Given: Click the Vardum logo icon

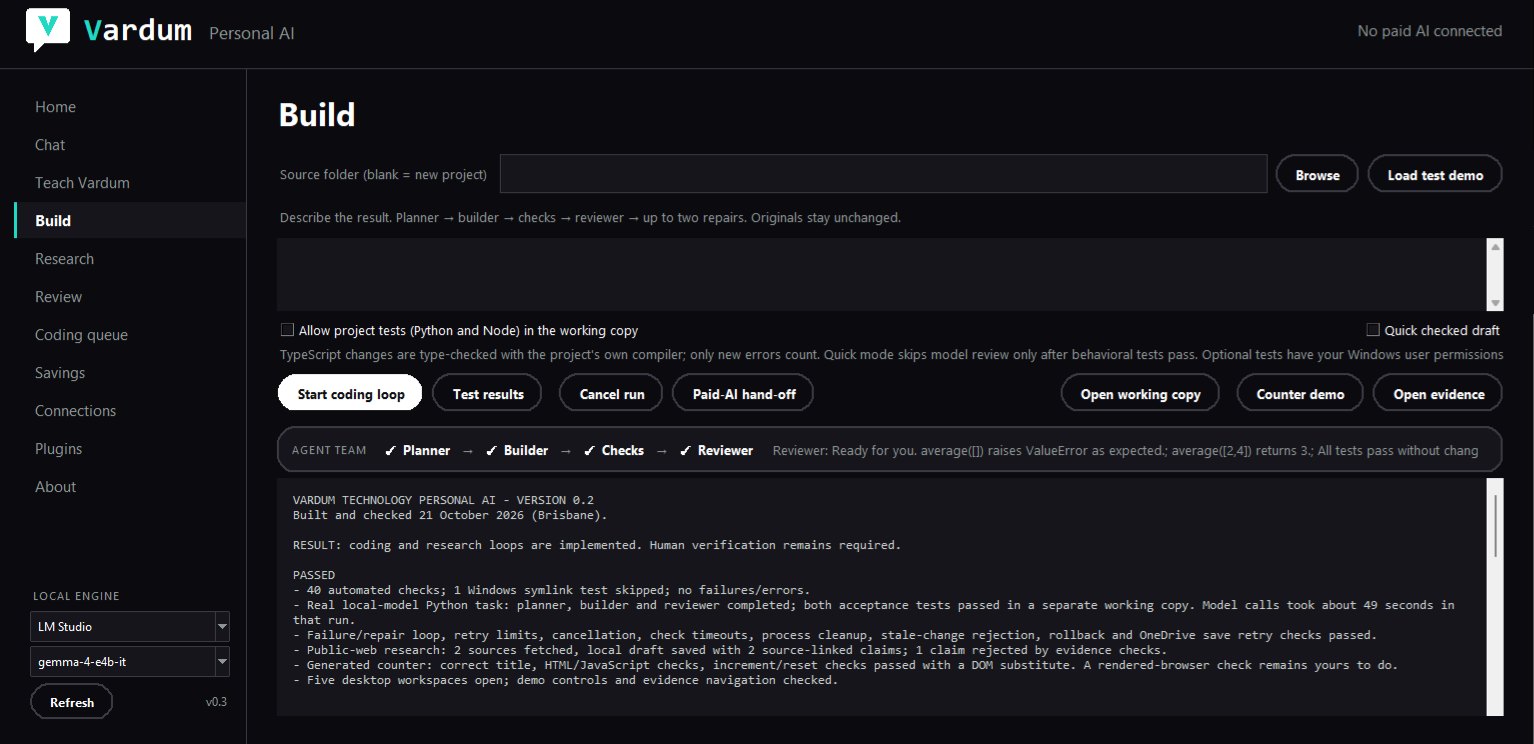Looking at the screenshot, I should 48,29.
